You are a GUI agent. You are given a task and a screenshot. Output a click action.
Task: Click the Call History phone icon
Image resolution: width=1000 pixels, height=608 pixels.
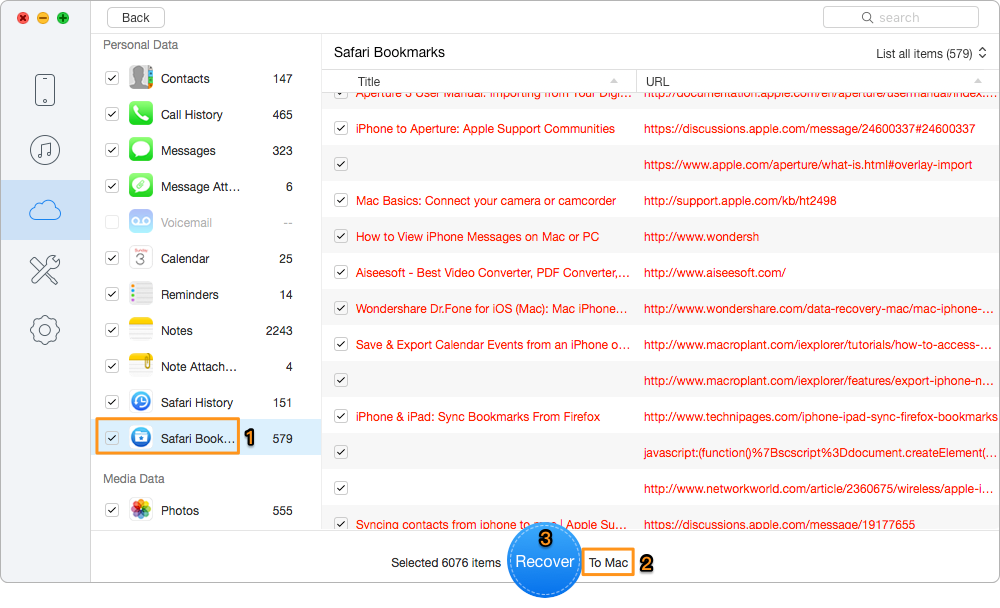141,114
